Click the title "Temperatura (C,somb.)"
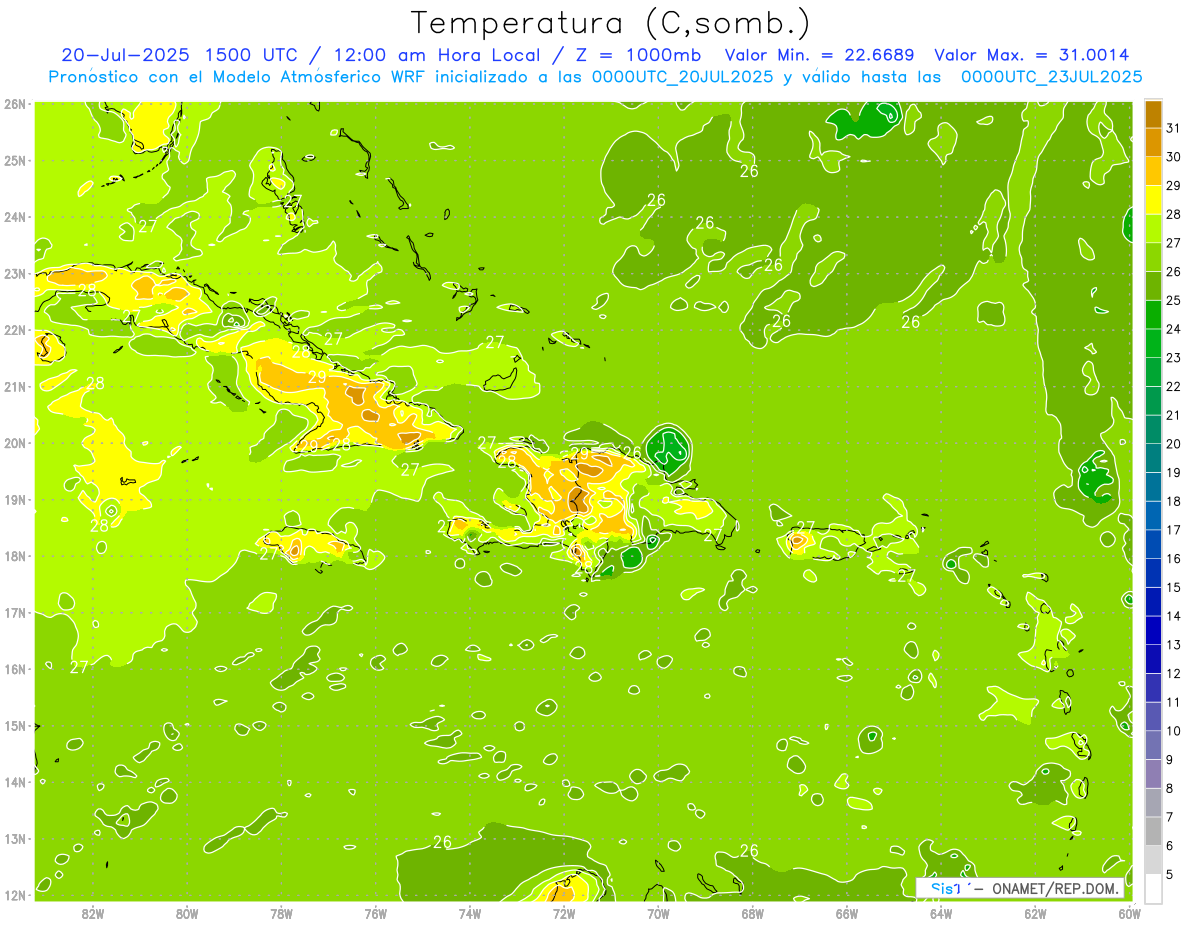This screenshot has width=1200, height=927. (611, 24)
